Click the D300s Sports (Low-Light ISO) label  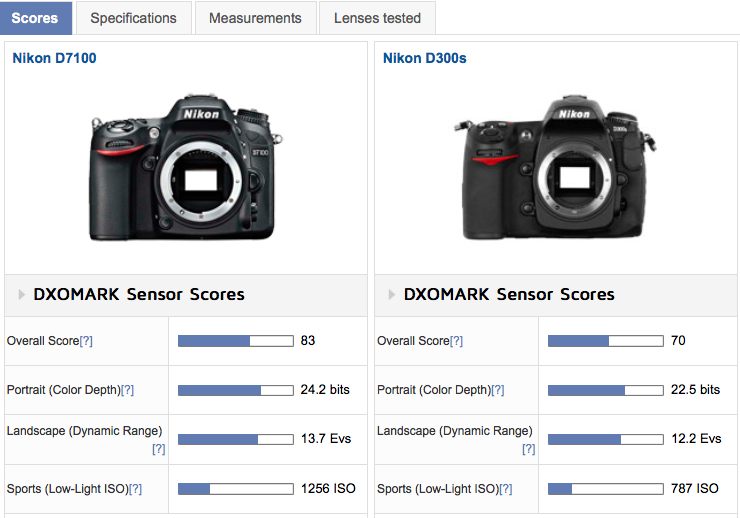(x=438, y=489)
